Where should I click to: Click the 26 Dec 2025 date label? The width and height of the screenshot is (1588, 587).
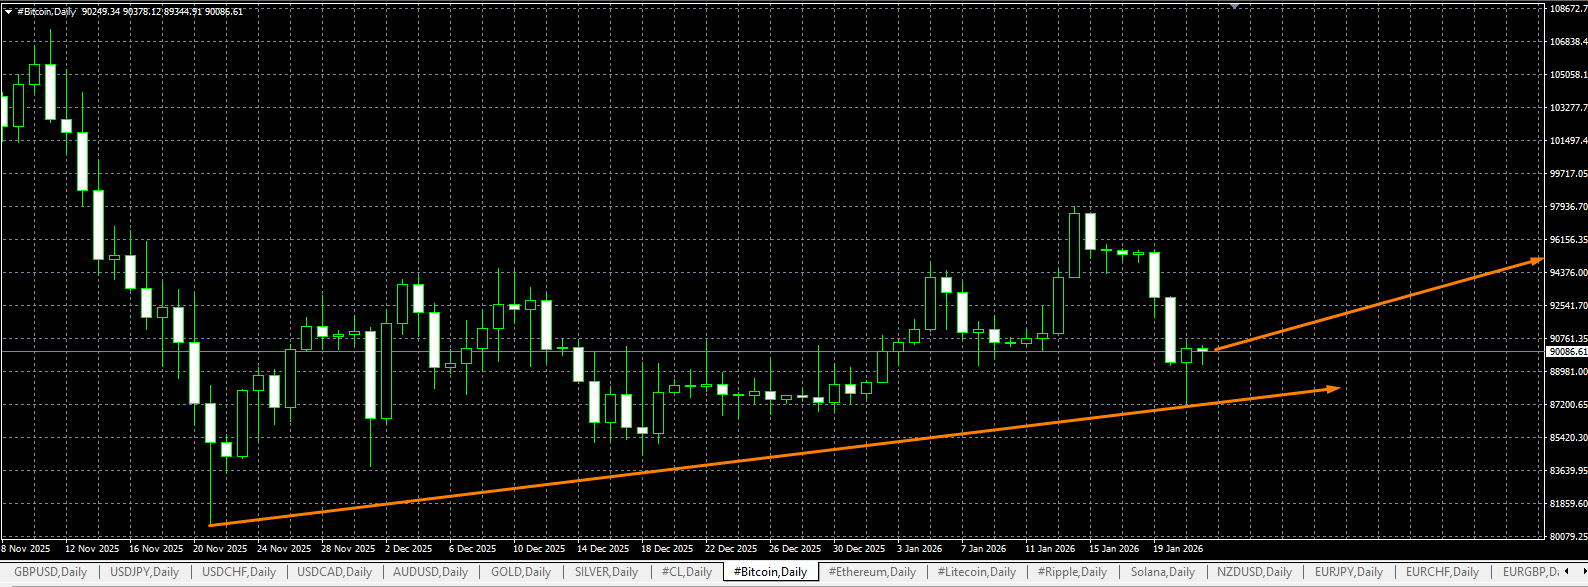point(795,549)
